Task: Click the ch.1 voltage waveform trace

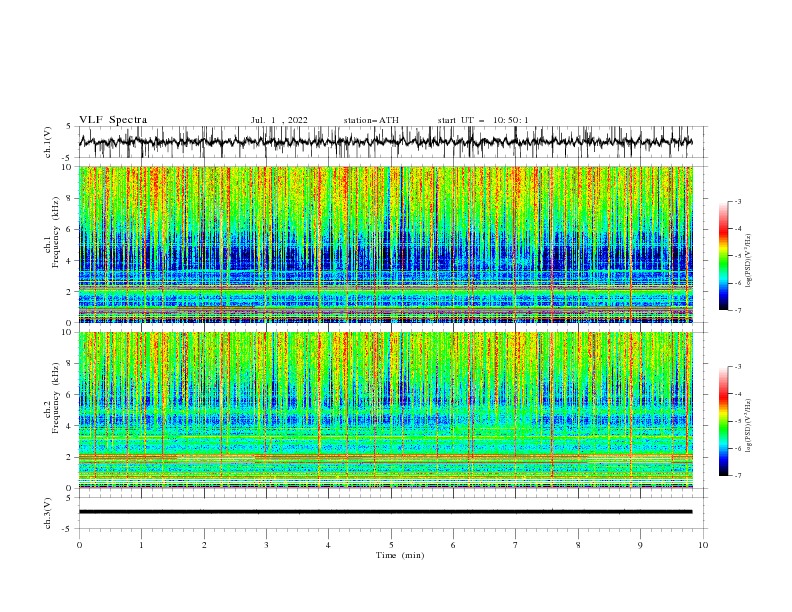Action: [385, 141]
